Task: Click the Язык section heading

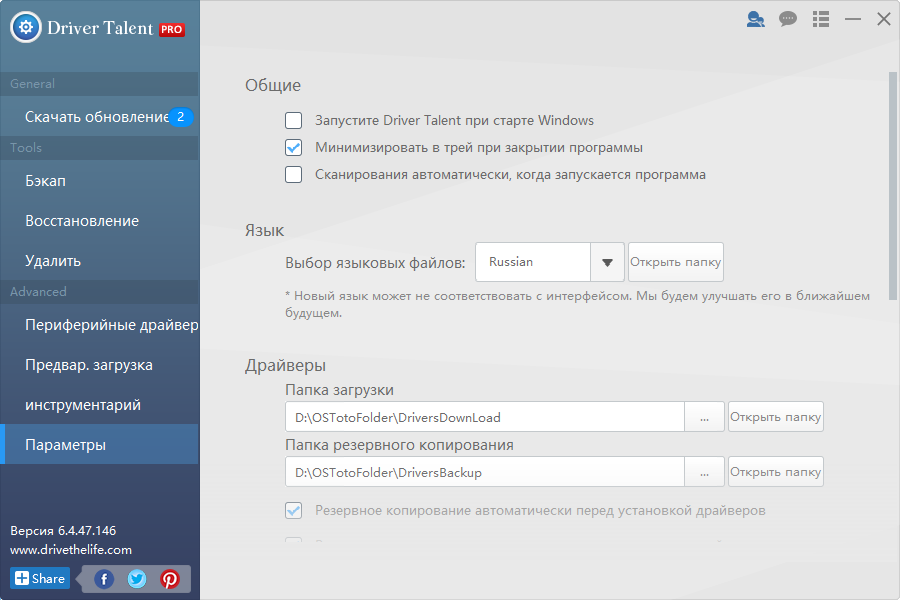Action: (x=265, y=230)
